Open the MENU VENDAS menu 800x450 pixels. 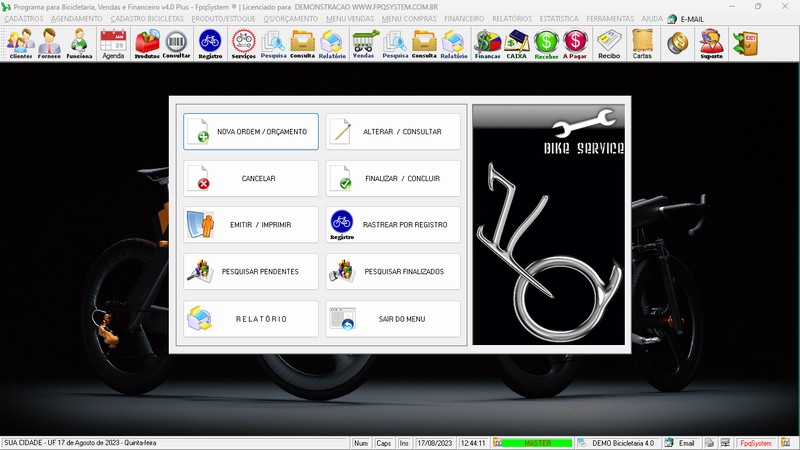349,18
